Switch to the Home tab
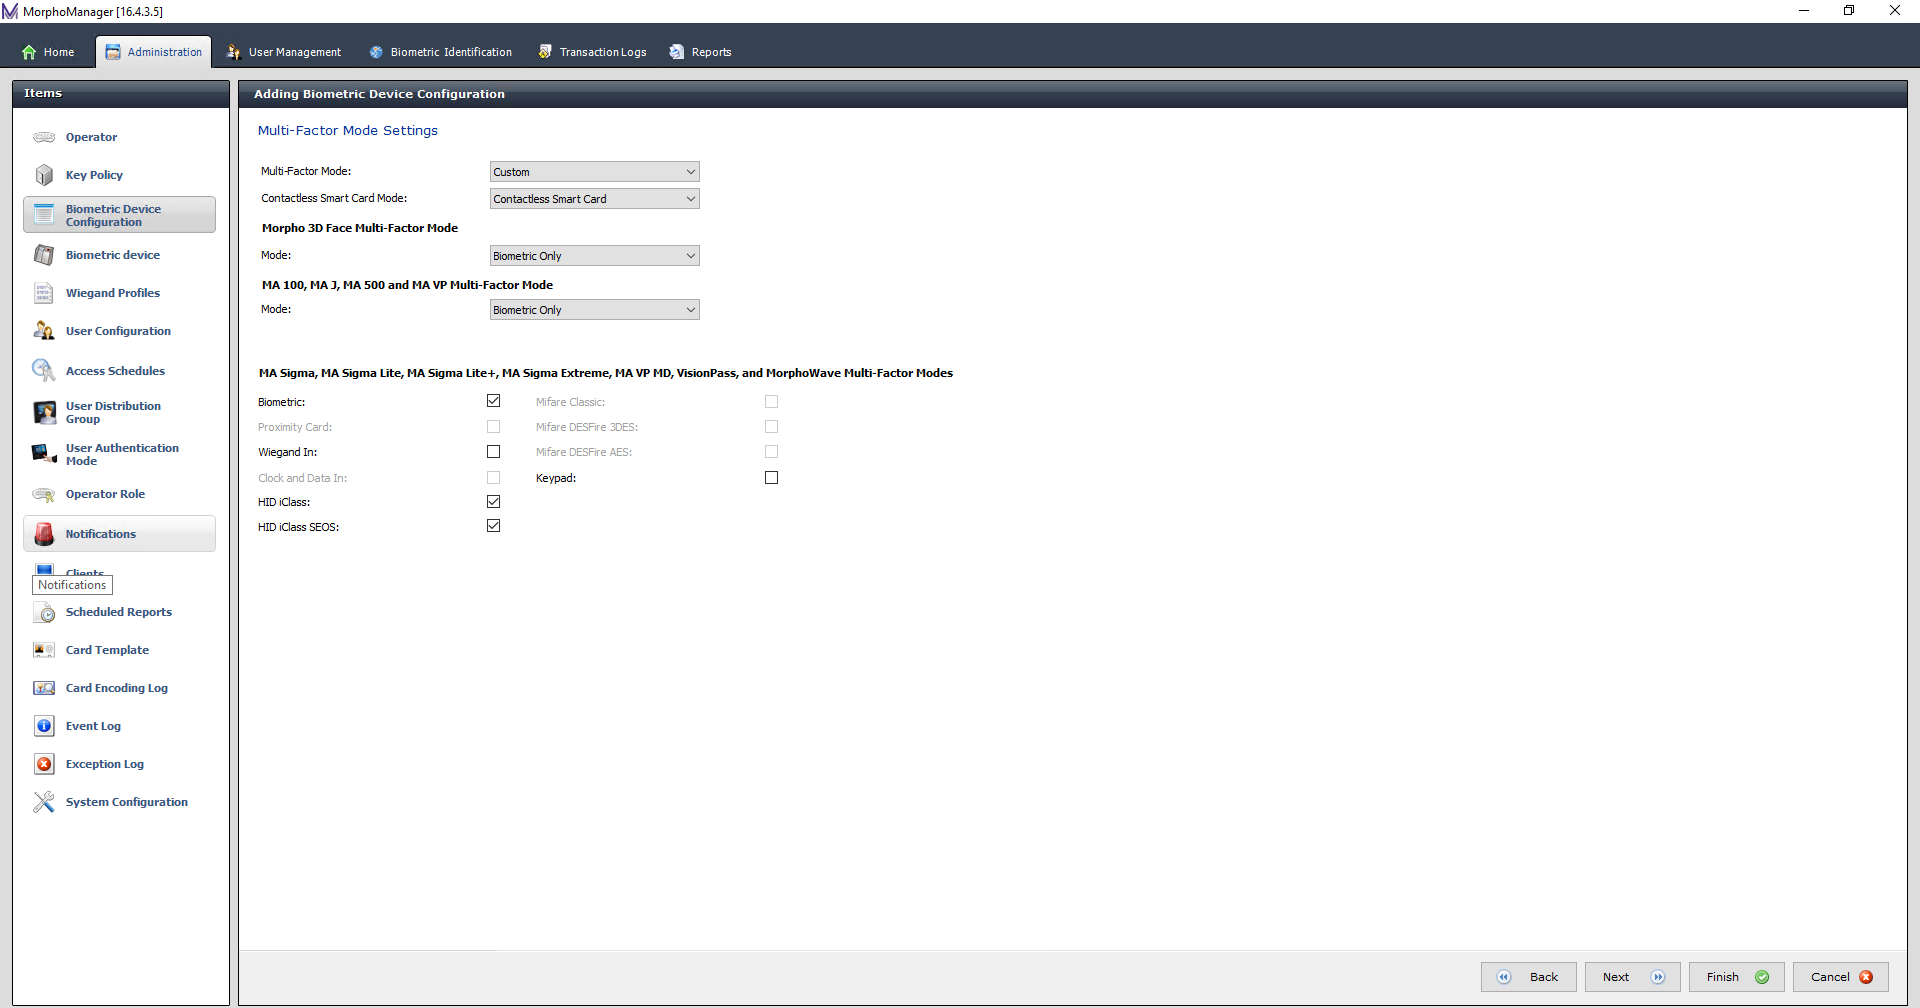The image size is (1920, 1008). point(48,52)
